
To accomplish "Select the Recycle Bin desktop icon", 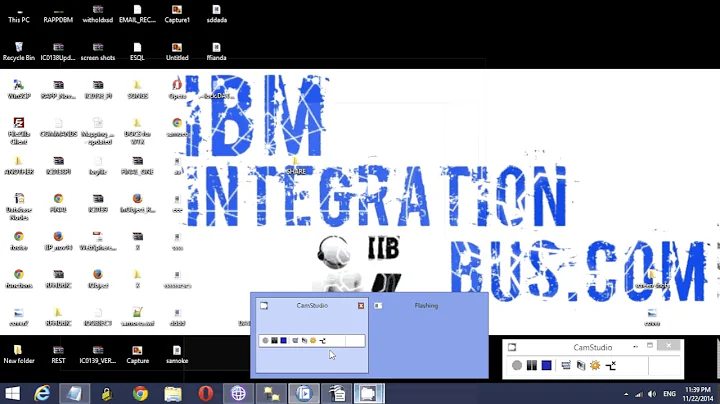I will coord(19,51).
